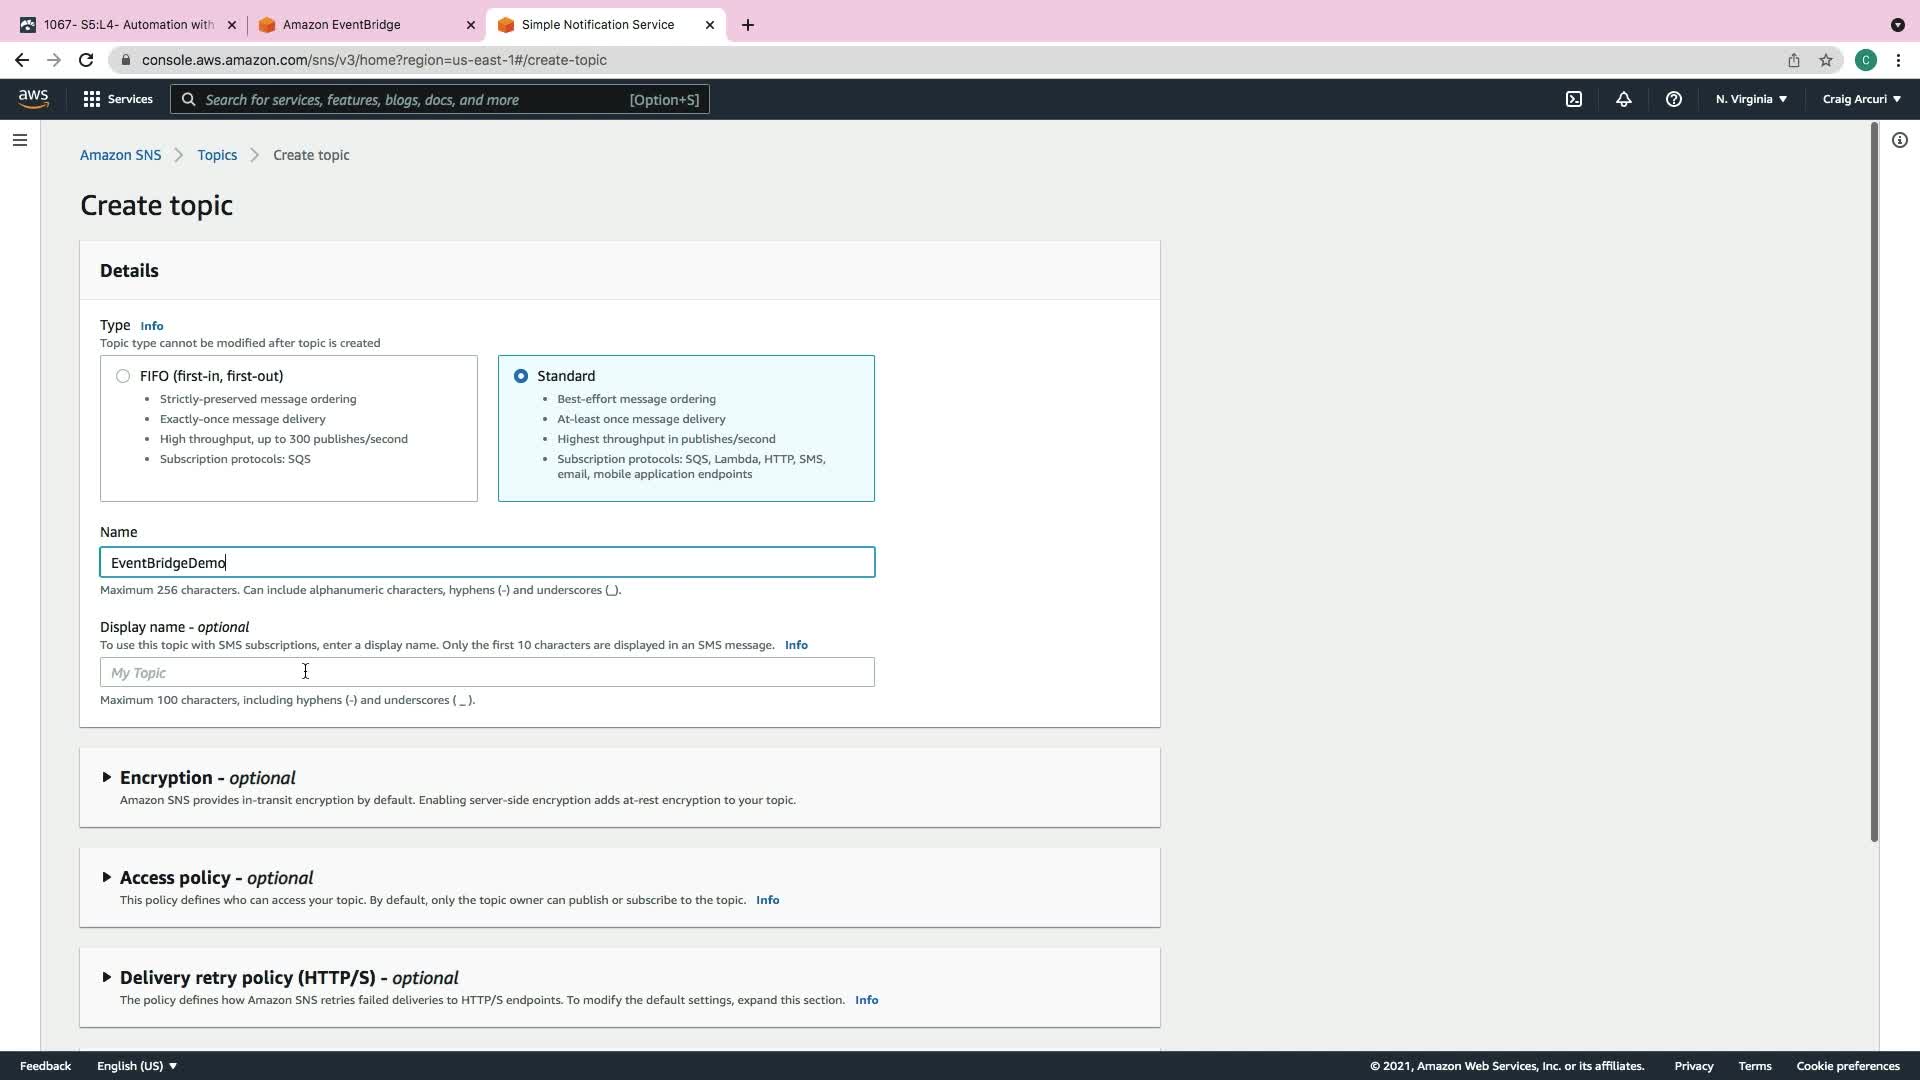Bookmark this page with star icon
This screenshot has width=1920, height=1080.
tap(1825, 60)
